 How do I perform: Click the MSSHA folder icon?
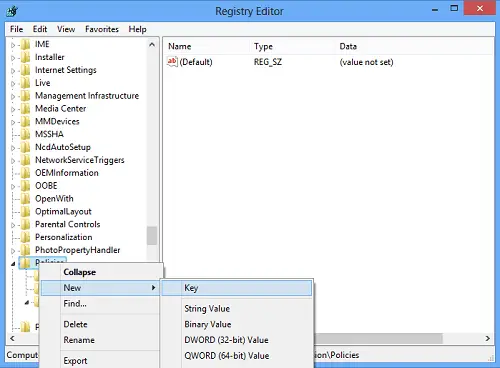[25, 134]
